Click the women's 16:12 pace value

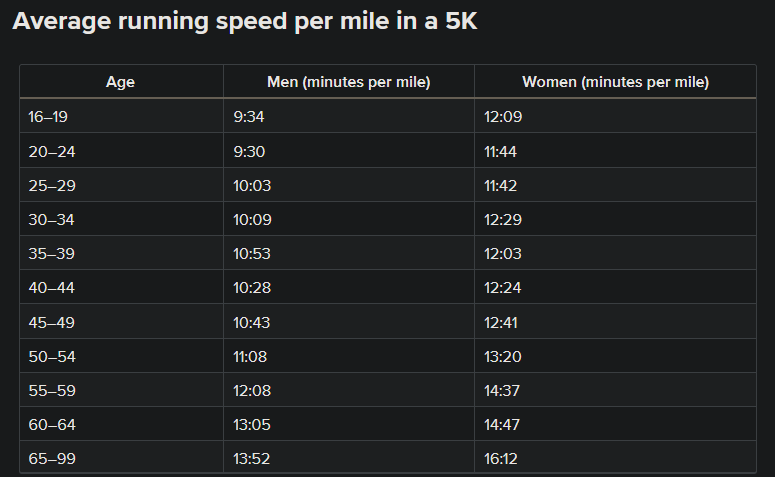502,458
